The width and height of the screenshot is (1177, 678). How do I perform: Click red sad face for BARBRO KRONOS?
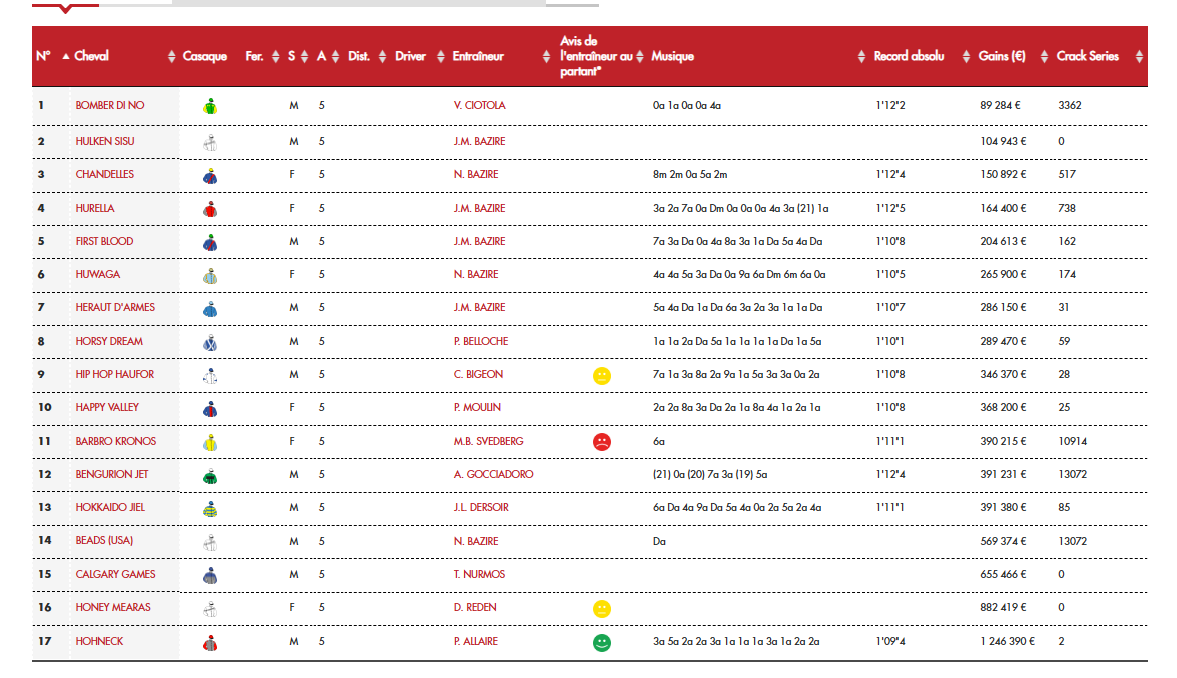602,441
